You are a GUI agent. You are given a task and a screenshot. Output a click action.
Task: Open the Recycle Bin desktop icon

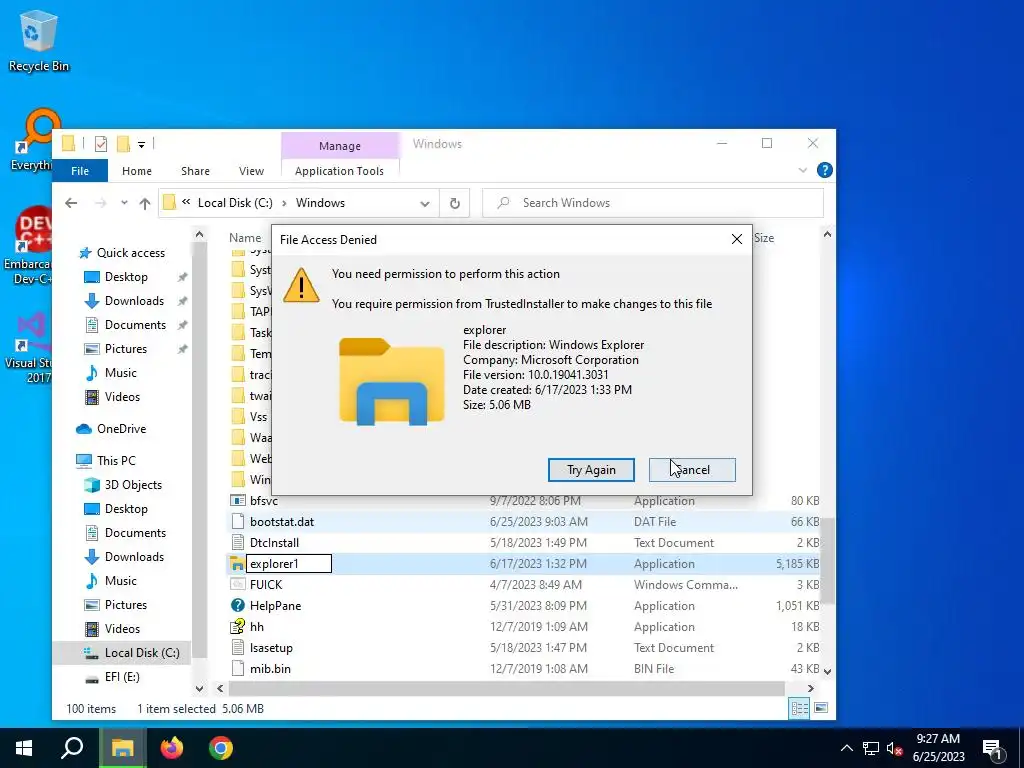coord(39,41)
